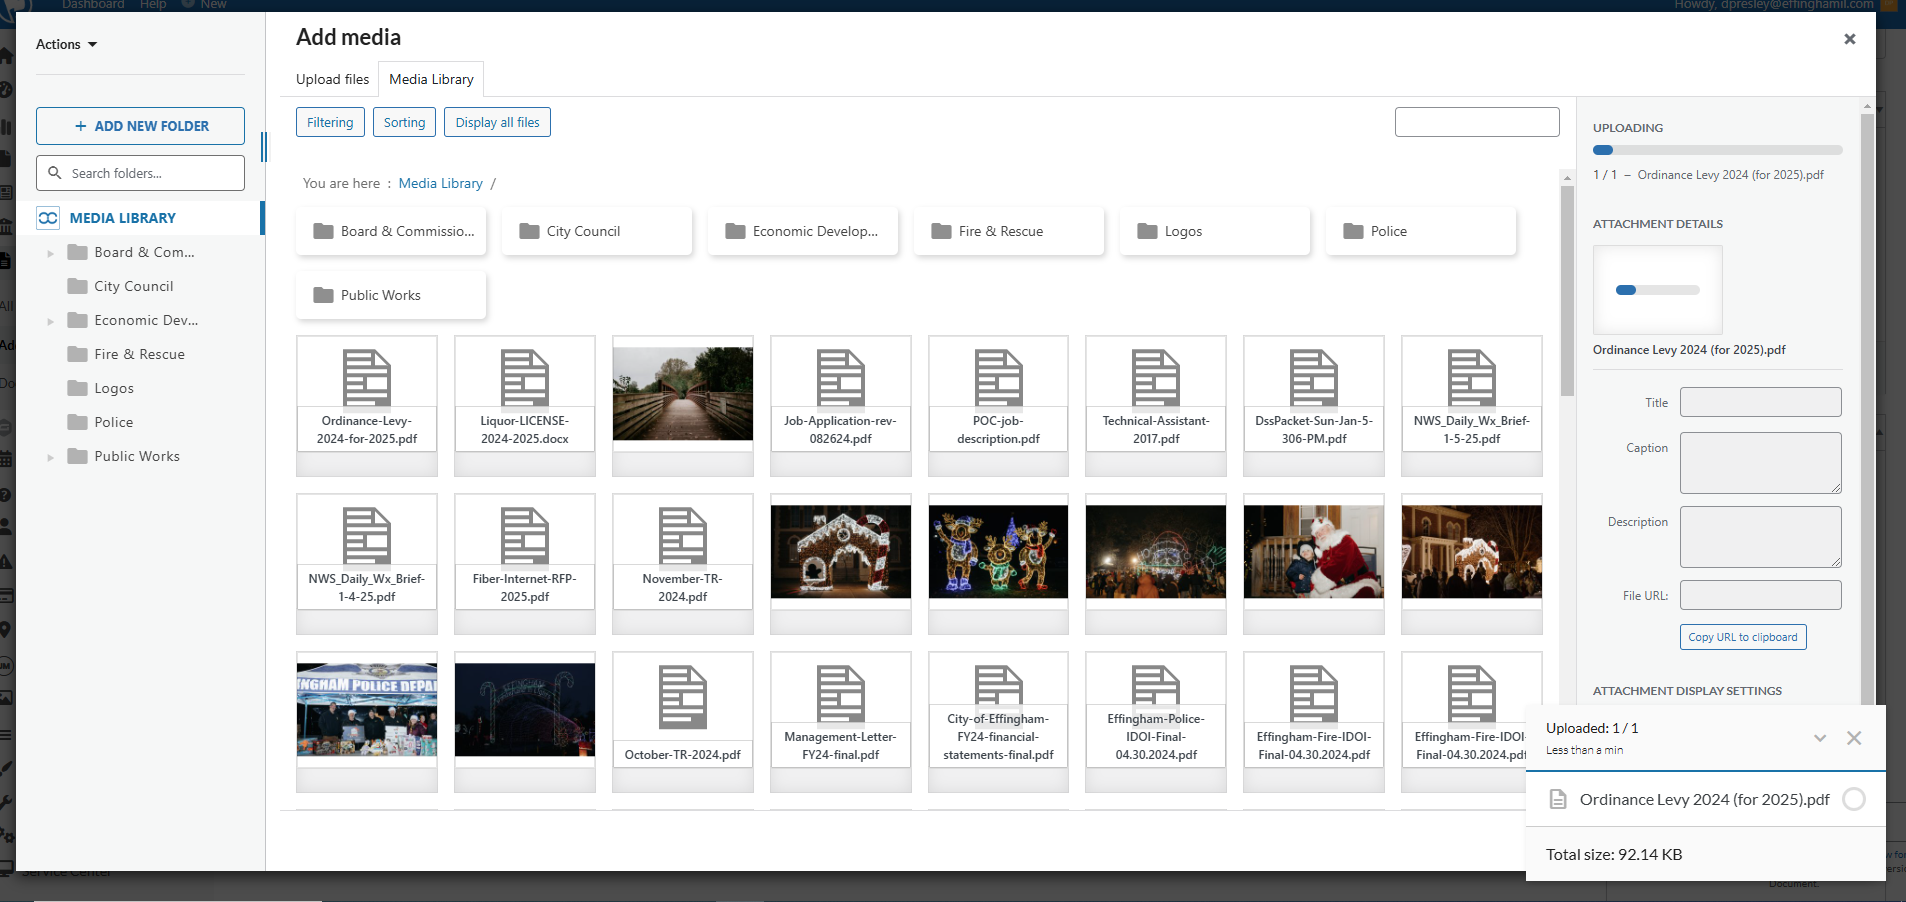Open the Actions dropdown menu

coord(66,44)
